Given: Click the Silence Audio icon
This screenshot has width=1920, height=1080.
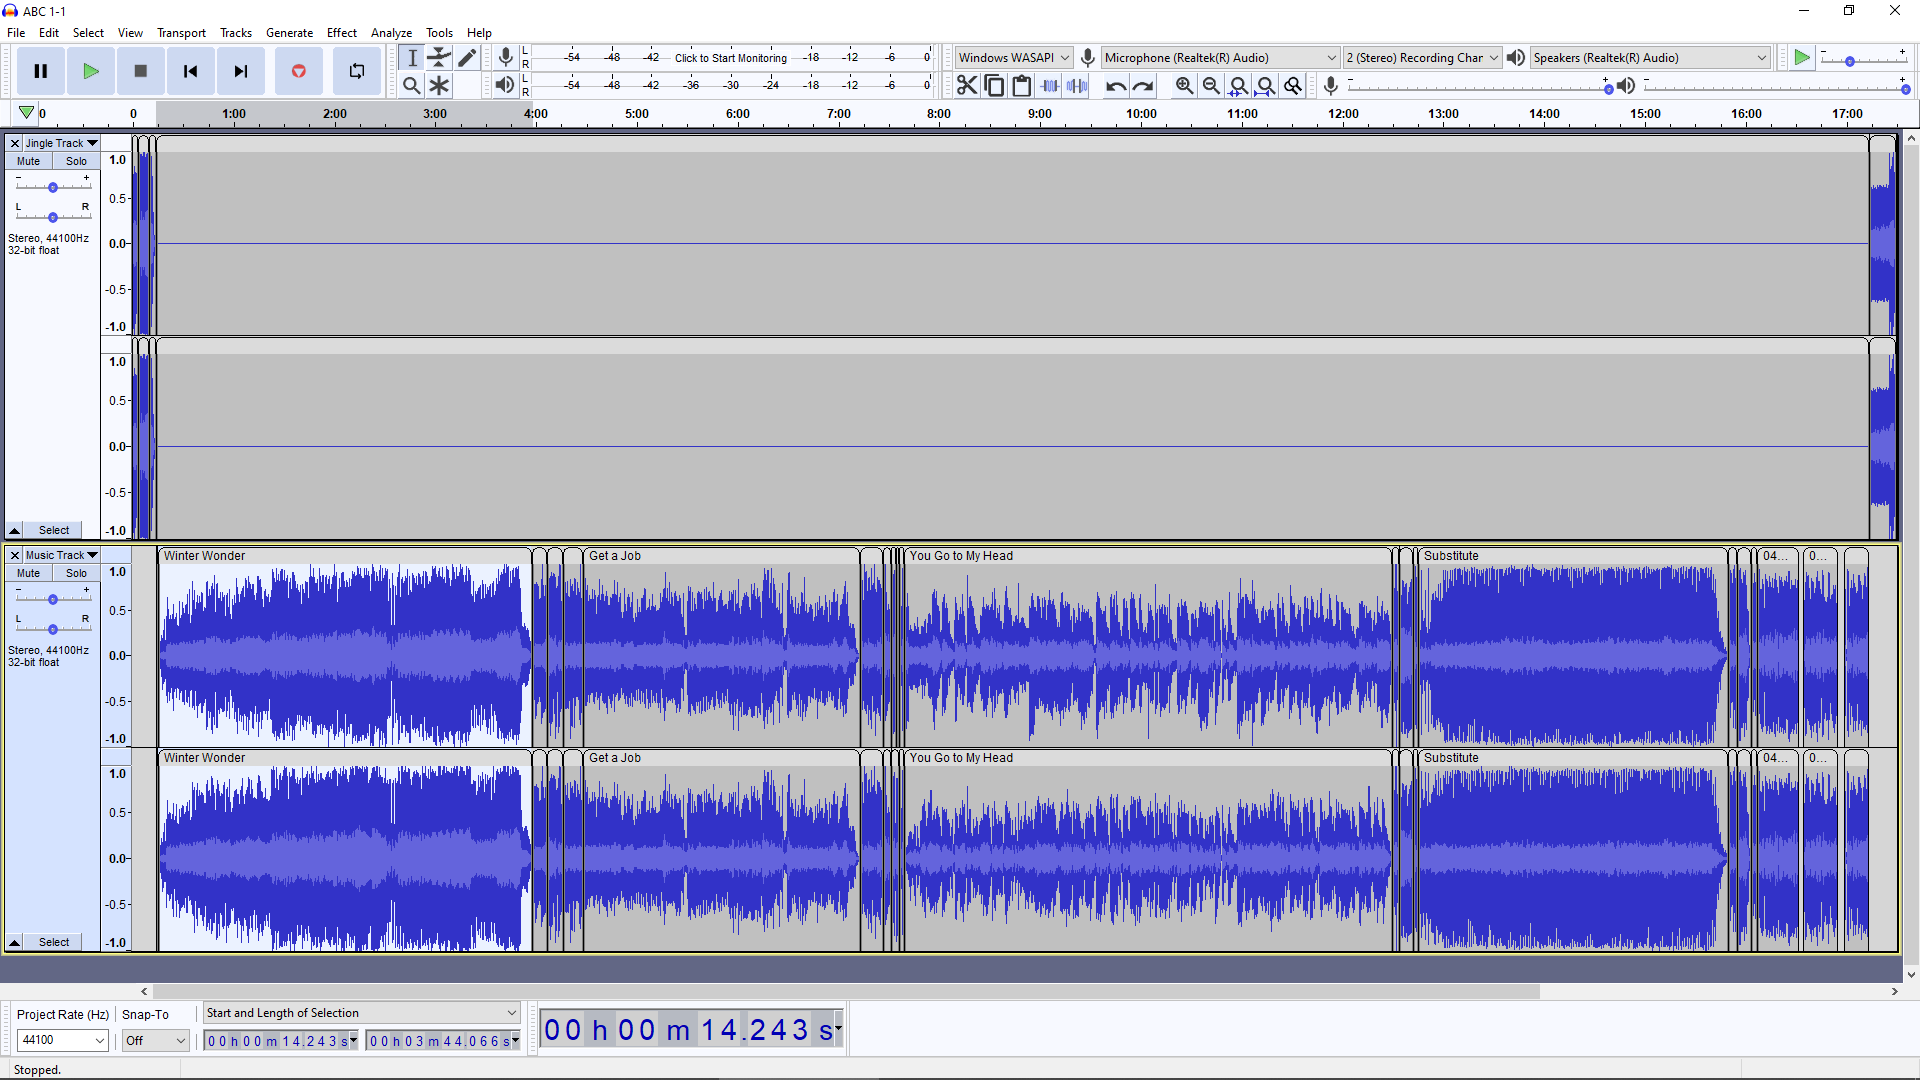Looking at the screenshot, I should point(1077,86).
